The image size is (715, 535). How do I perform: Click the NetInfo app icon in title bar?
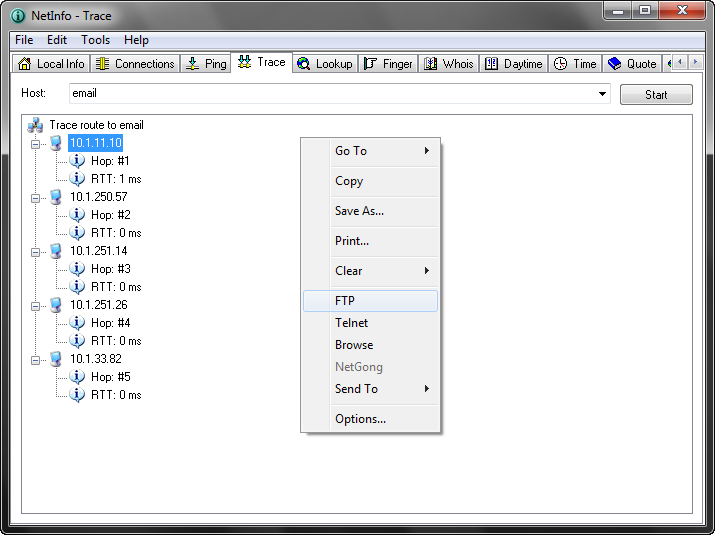[17, 16]
